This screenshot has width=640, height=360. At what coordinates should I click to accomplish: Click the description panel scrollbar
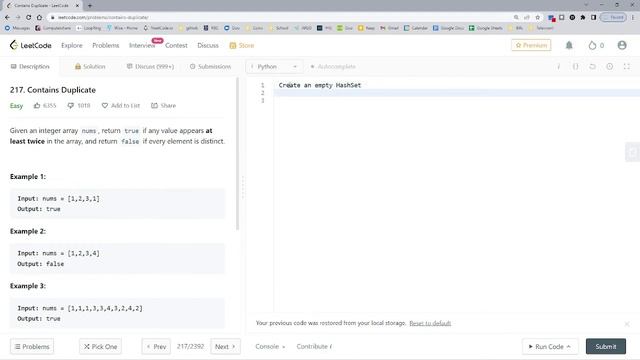coord(237,154)
